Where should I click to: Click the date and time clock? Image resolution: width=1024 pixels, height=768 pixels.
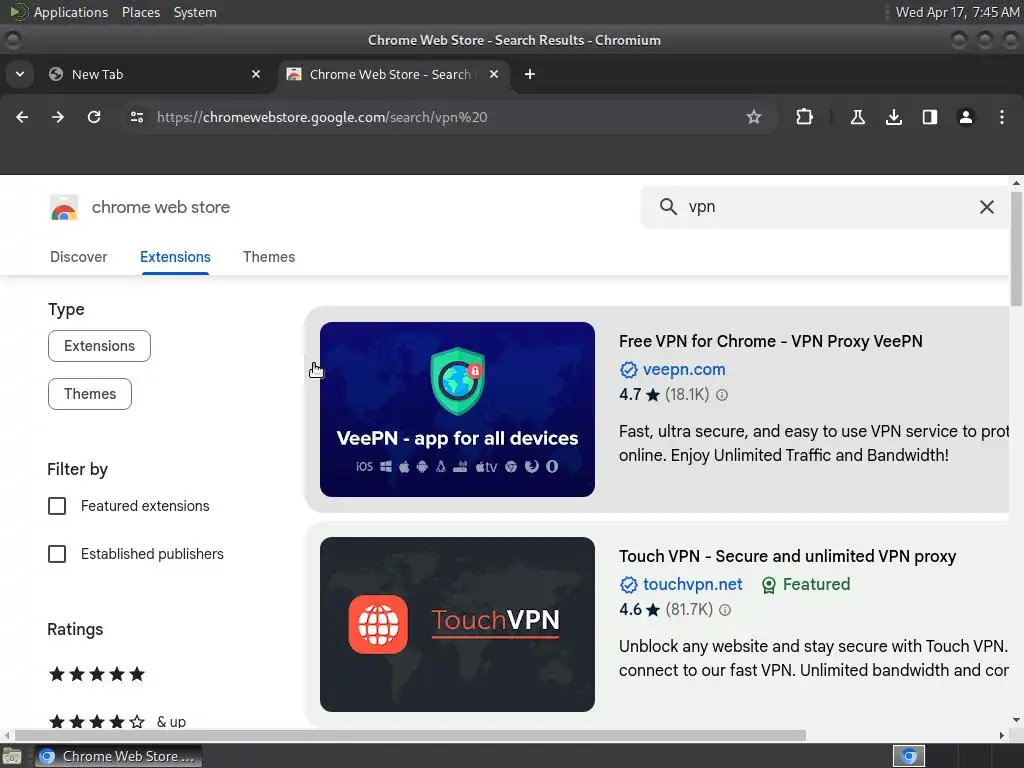pyautogui.click(x=957, y=12)
